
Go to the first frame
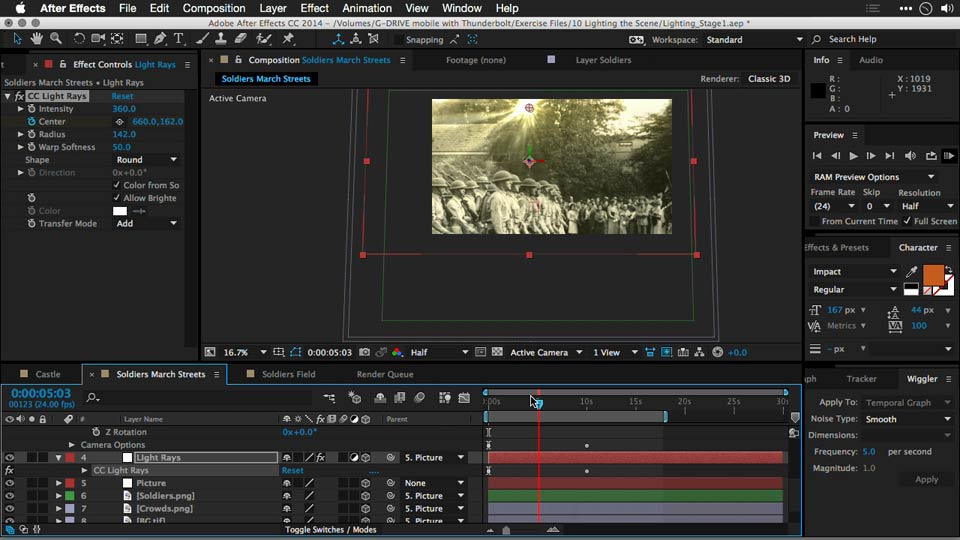817,156
